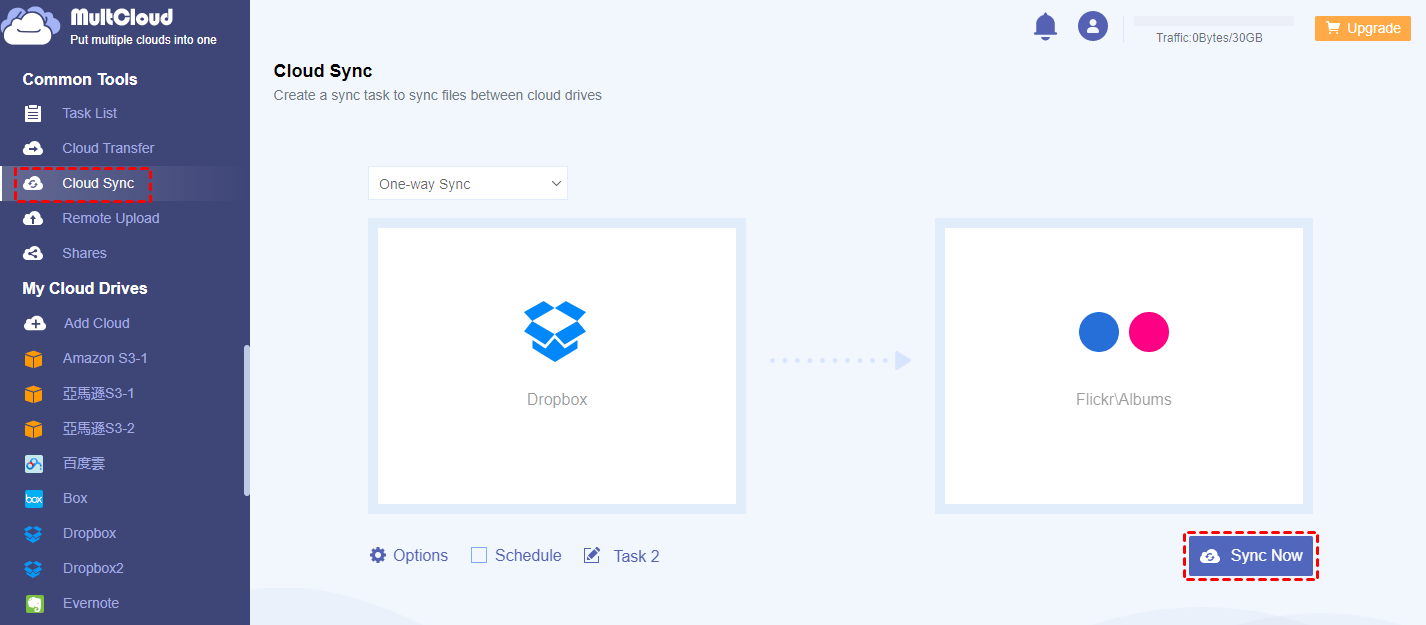Click the traffic usage progress bar
The height and width of the screenshot is (625, 1426).
1214,20
